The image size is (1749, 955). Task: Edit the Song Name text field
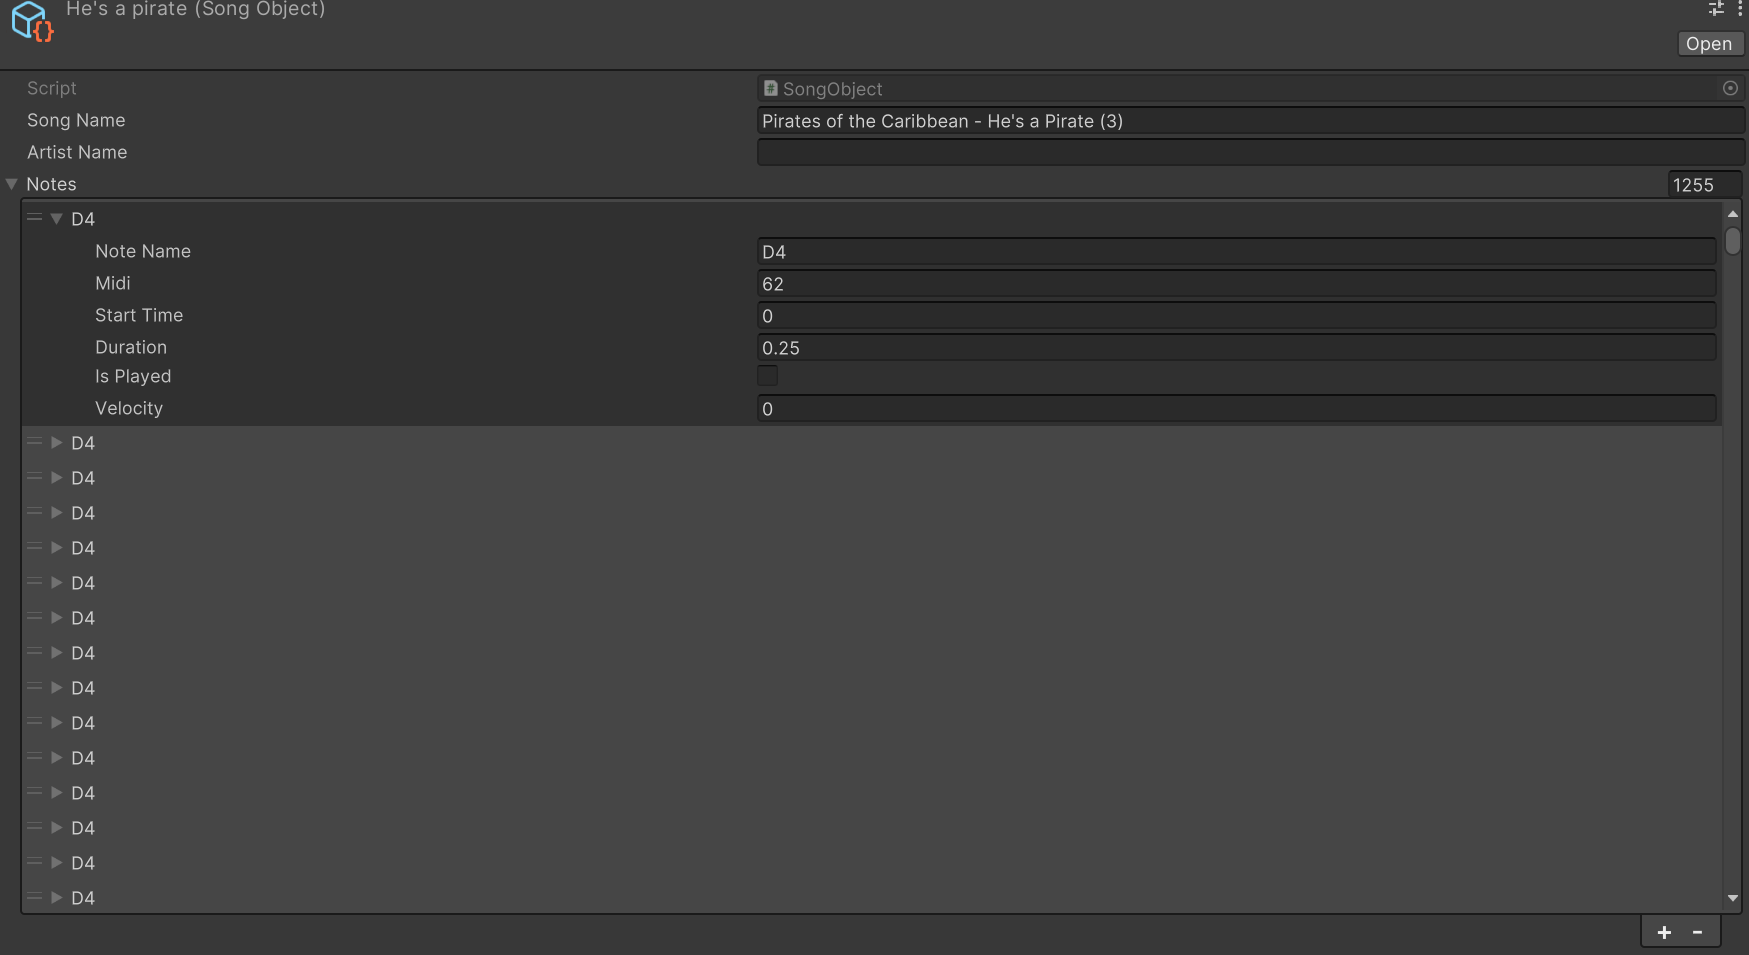tap(1250, 121)
